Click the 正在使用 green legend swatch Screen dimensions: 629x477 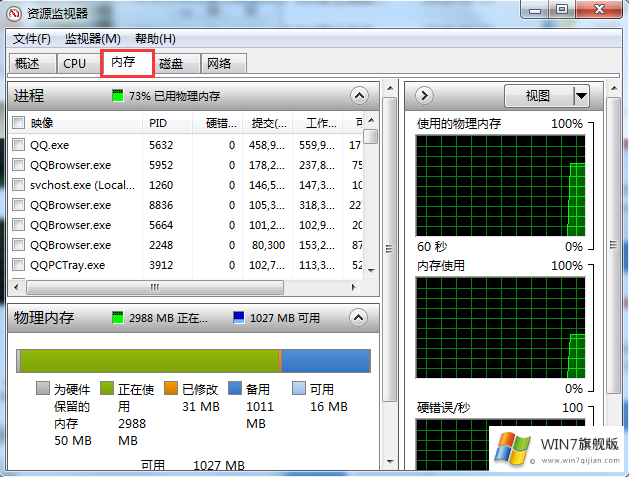point(107,388)
